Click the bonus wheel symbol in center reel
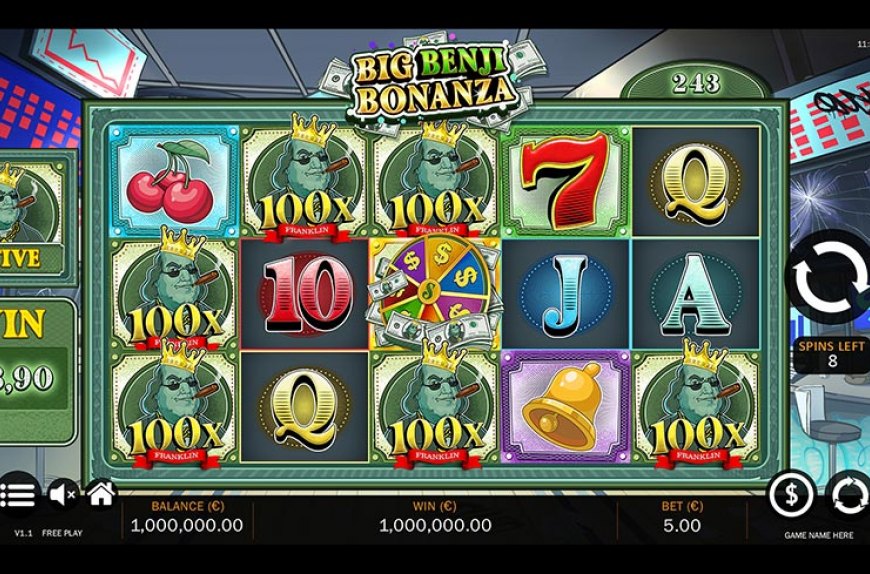Screen dimensions: 870x574 (435, 294)
